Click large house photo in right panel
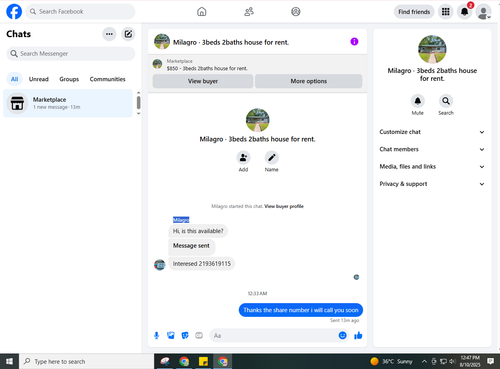Image resolution: width=500 pixels, height=369 pixels. [x=432, y=49]
